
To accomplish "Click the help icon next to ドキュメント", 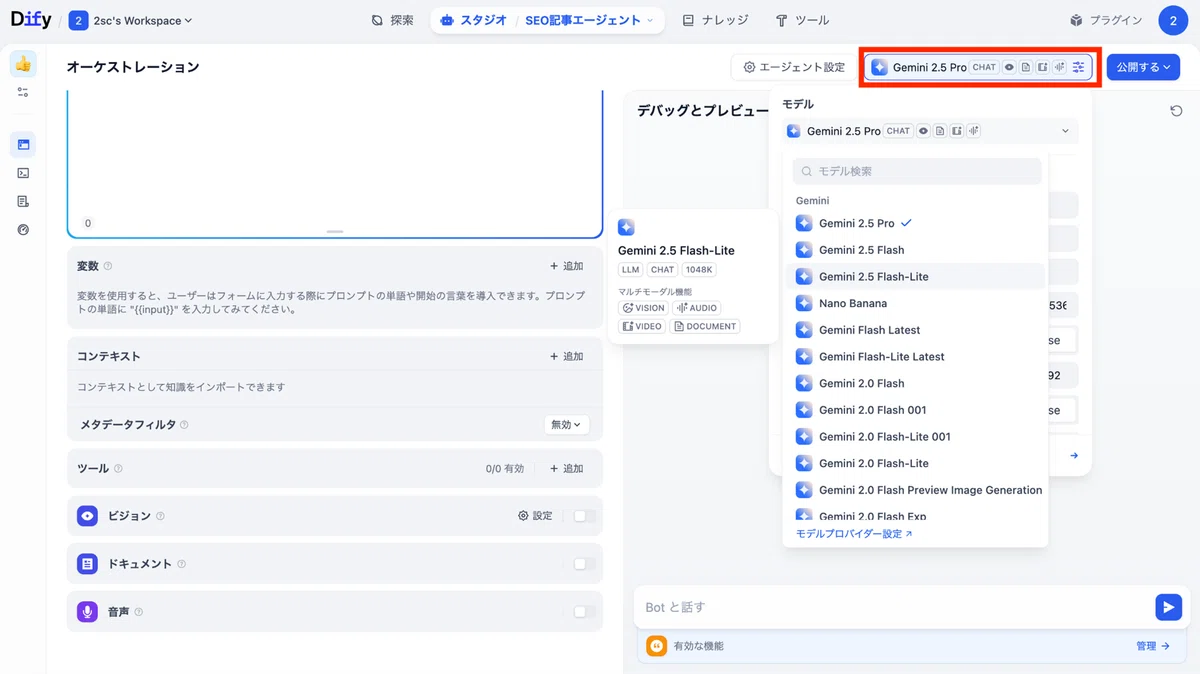I will click(181, 564).
